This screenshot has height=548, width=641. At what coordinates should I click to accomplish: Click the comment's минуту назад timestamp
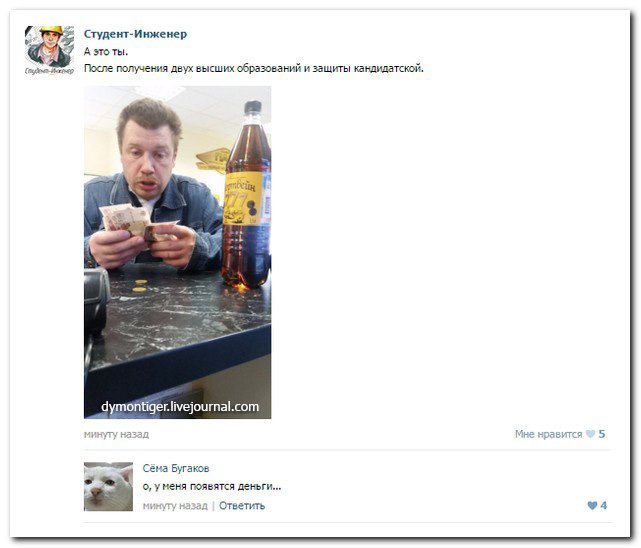pos(175,506)
